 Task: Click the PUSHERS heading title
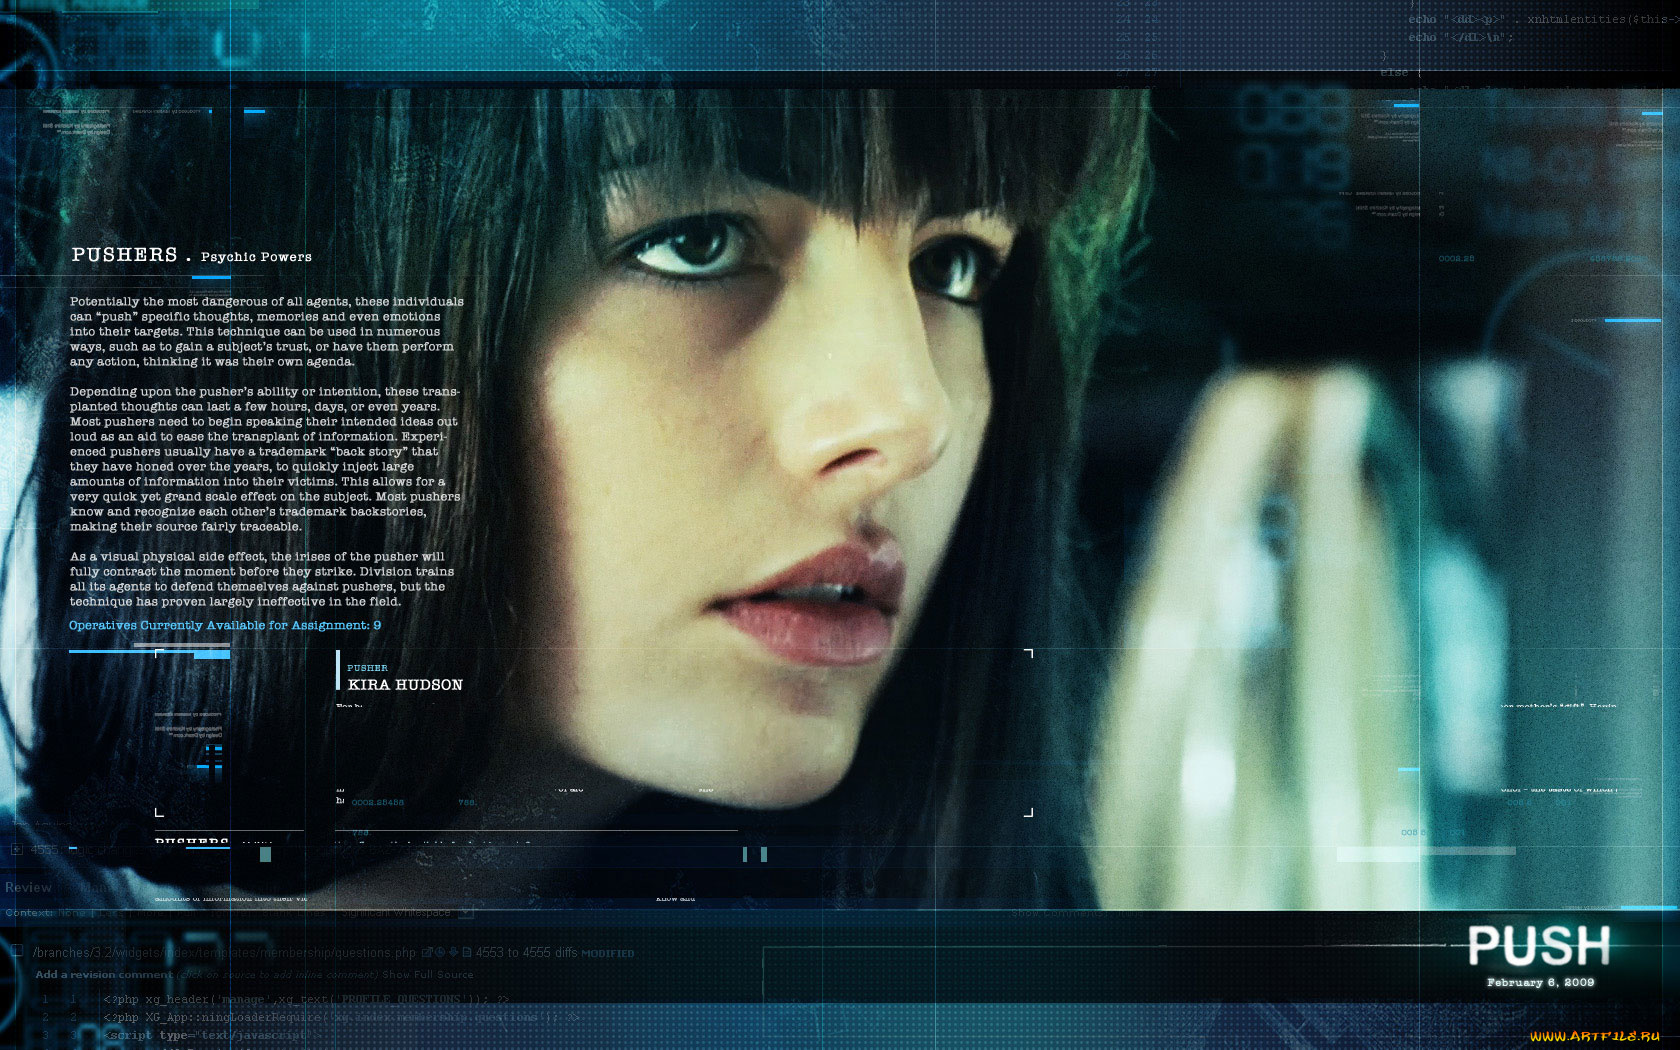coord(124,255)
